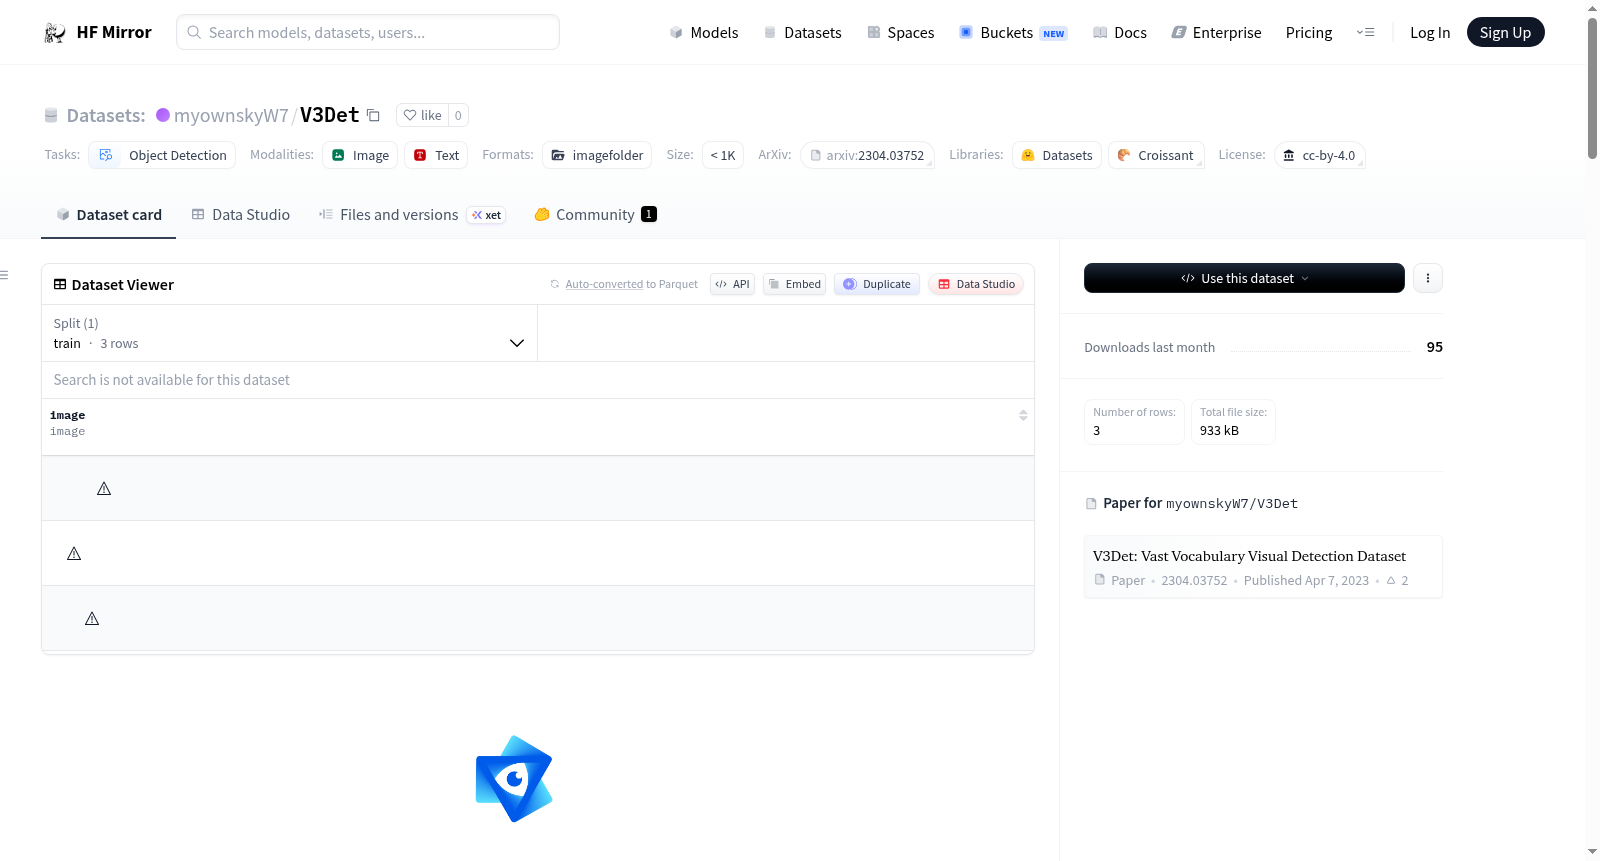
Task: Expand the Split train dropdown
Action: click(x=289, y=333)
